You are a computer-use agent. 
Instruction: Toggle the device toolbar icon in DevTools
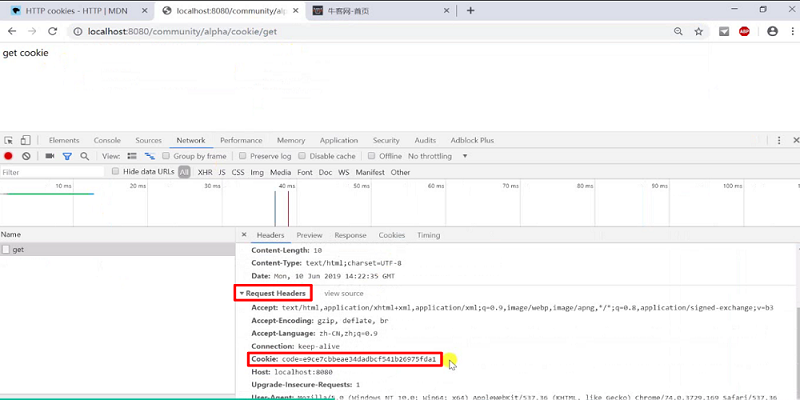26,140
